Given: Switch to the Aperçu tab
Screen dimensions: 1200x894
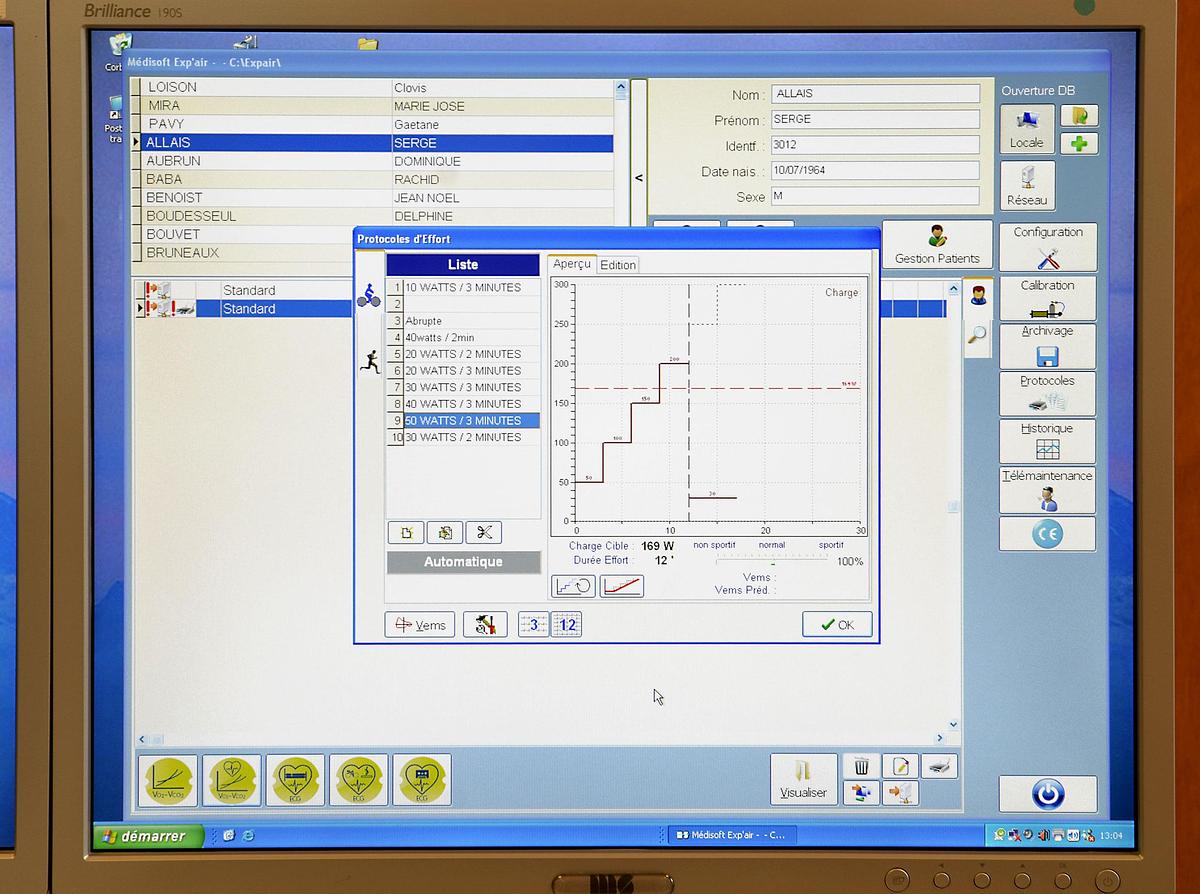Looking at the screenshot, I should point(572,264).
